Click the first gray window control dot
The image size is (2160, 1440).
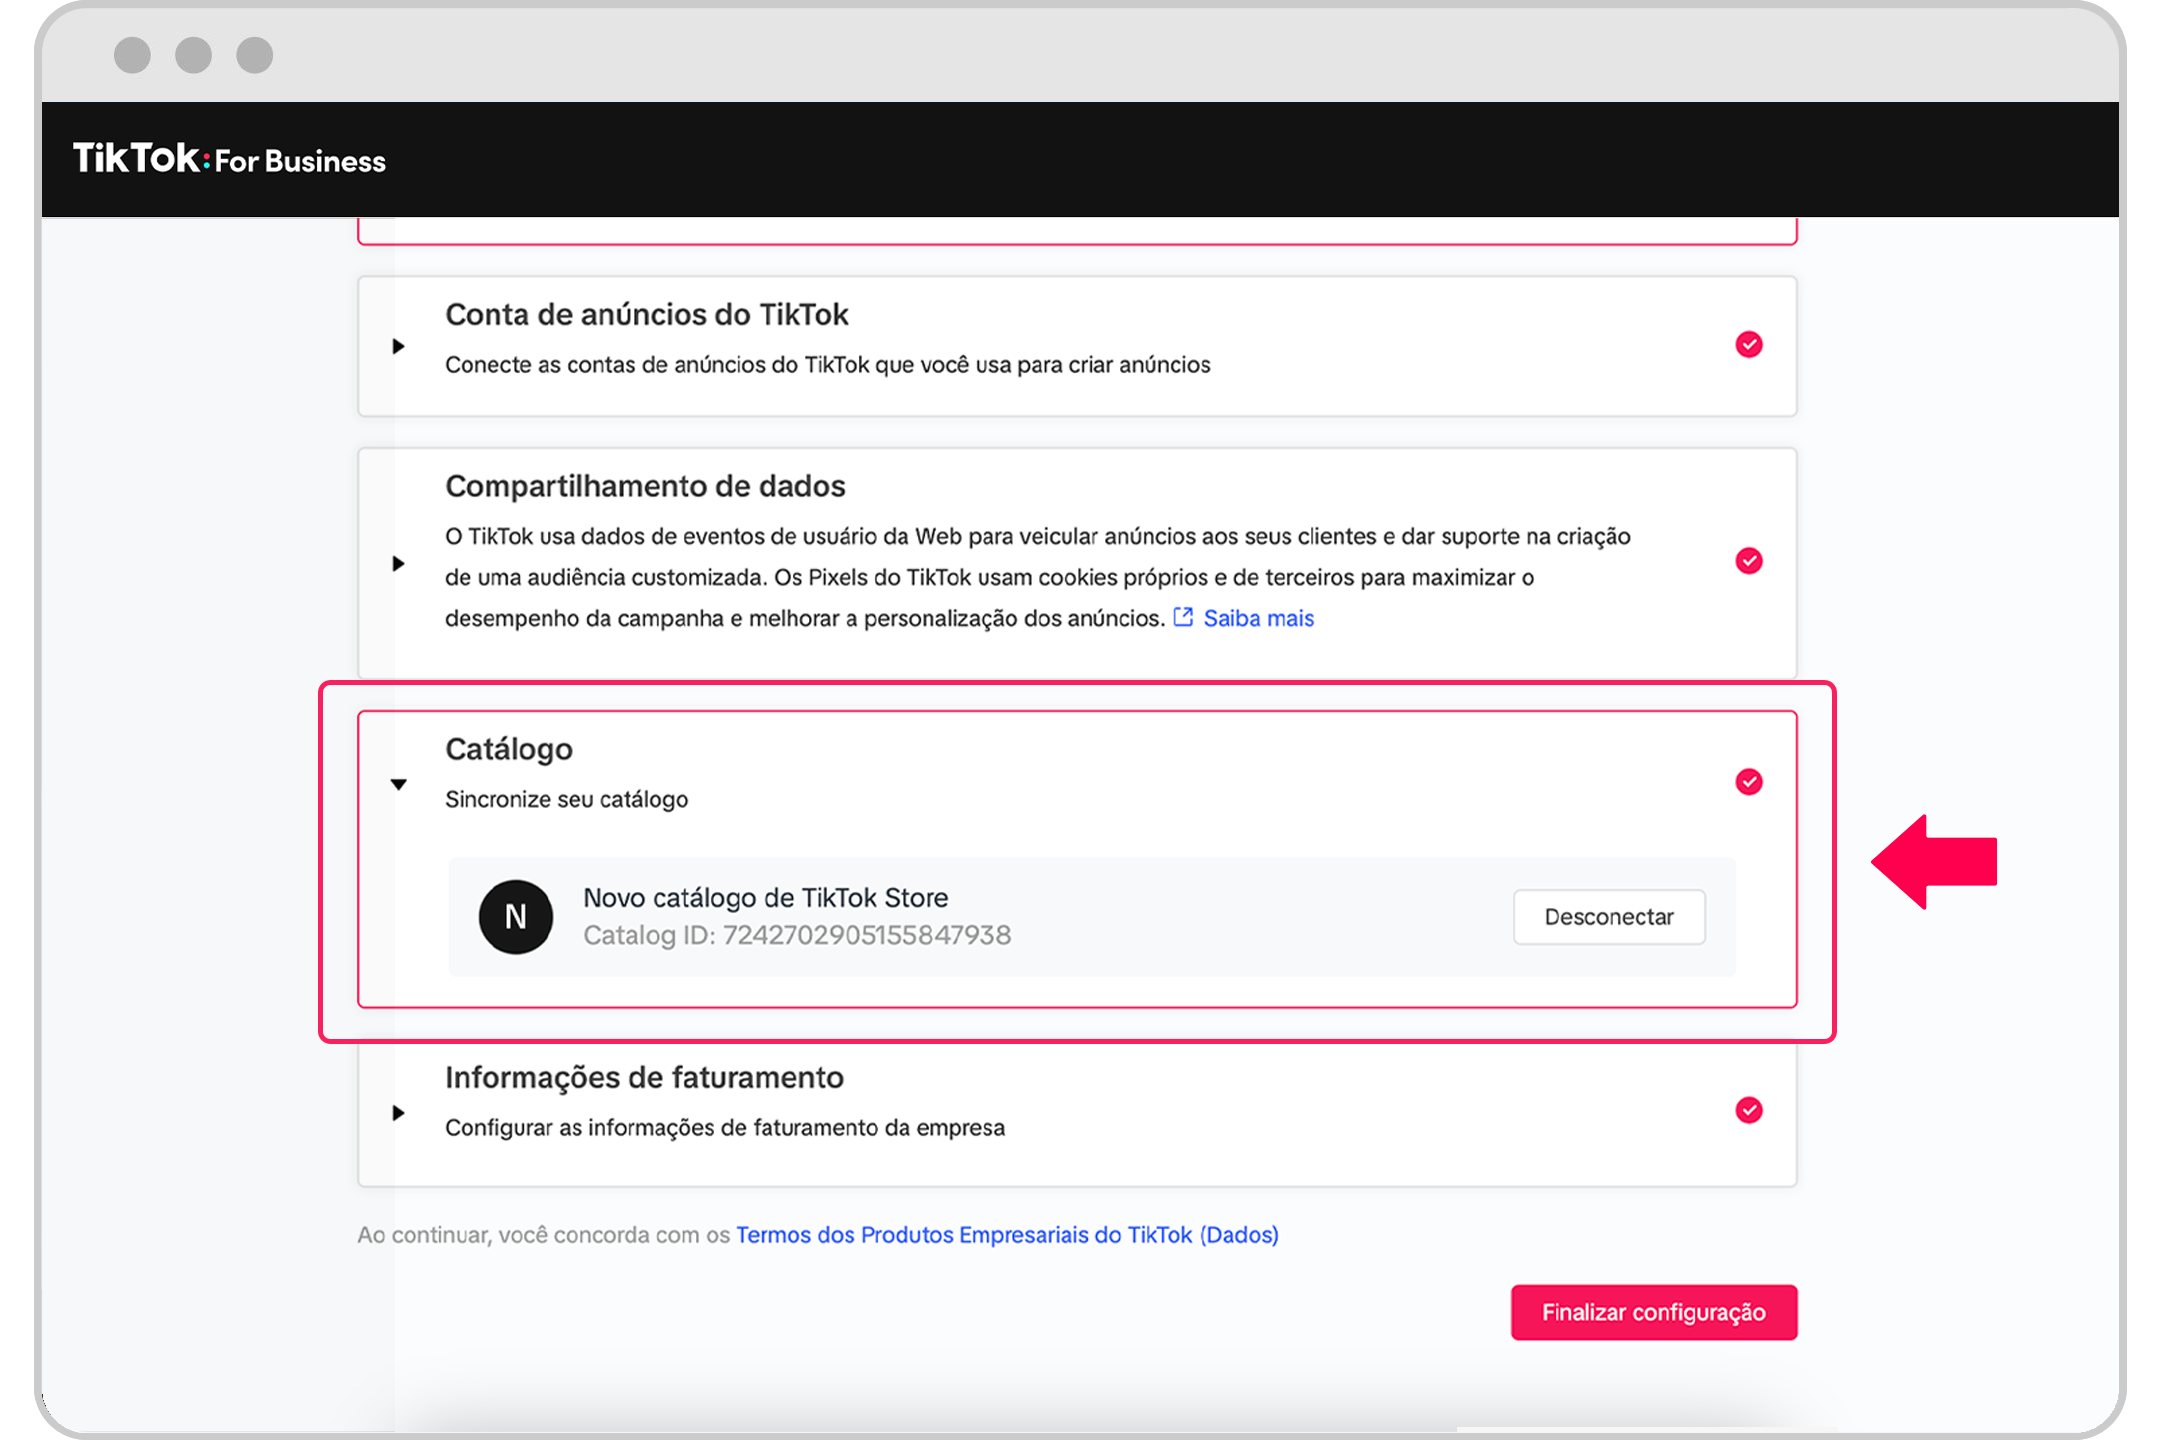tap(132, 55)
